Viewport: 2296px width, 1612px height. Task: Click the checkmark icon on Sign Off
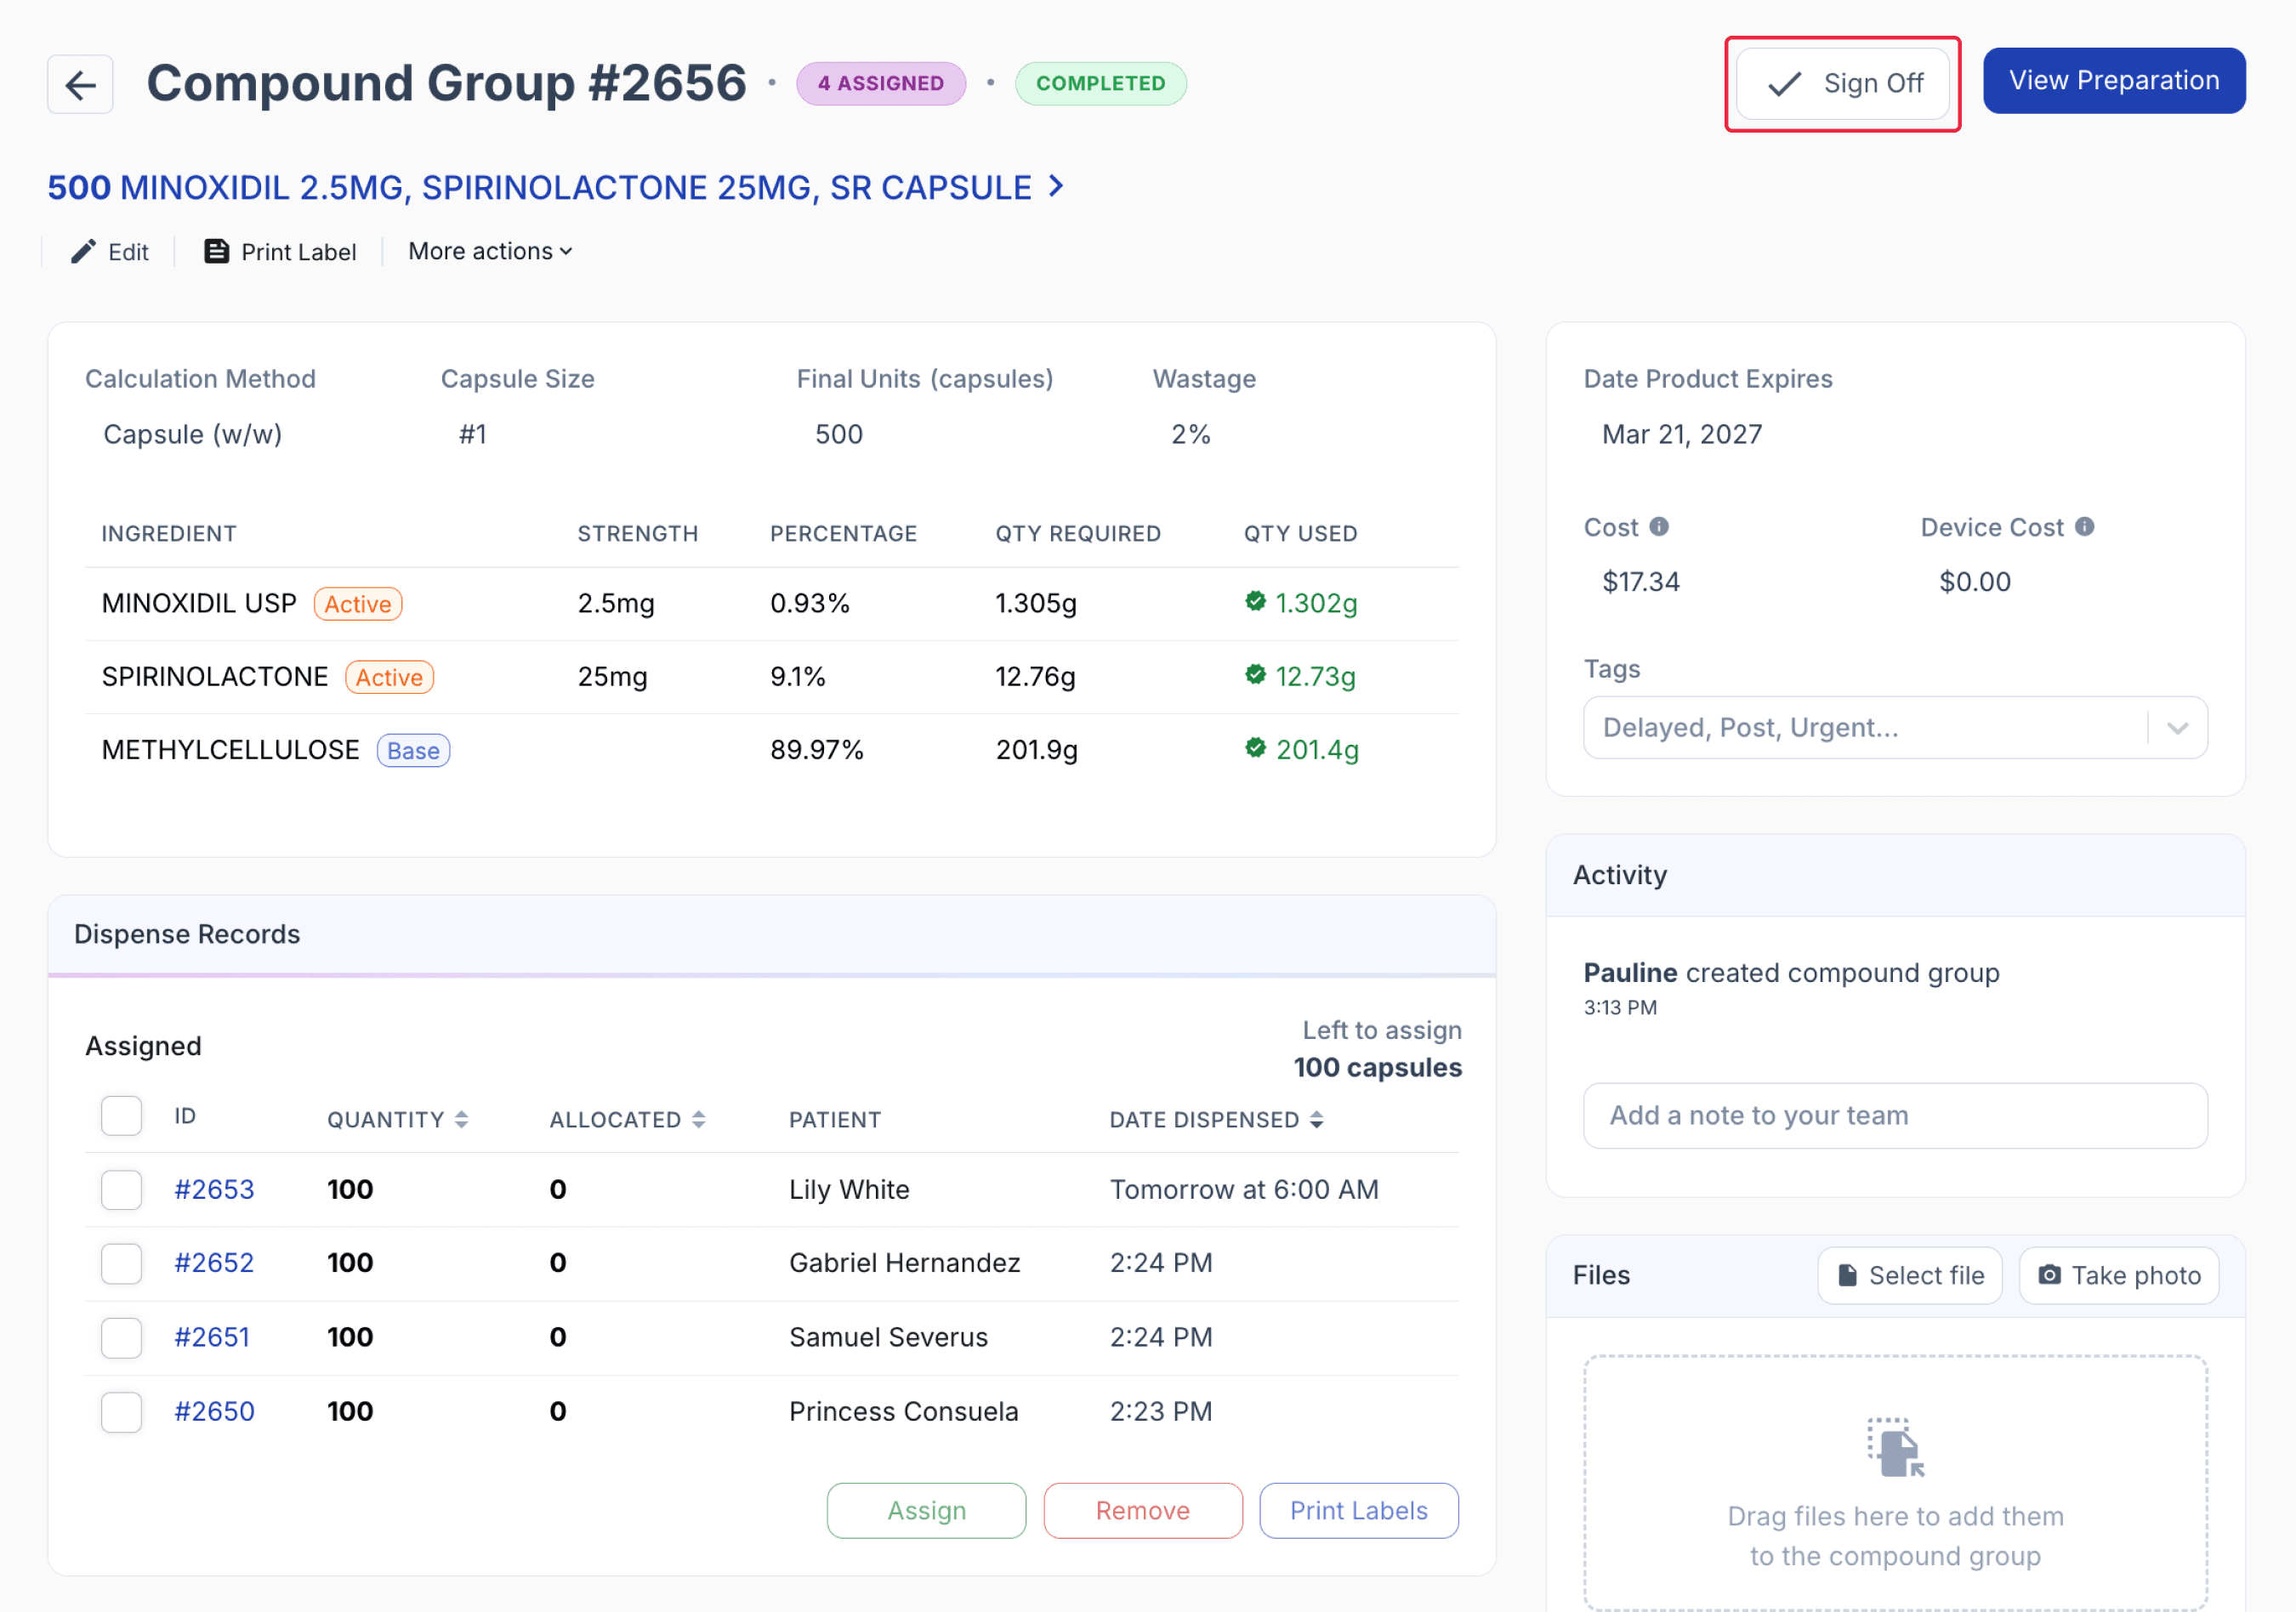click(x=1785, y=84)
